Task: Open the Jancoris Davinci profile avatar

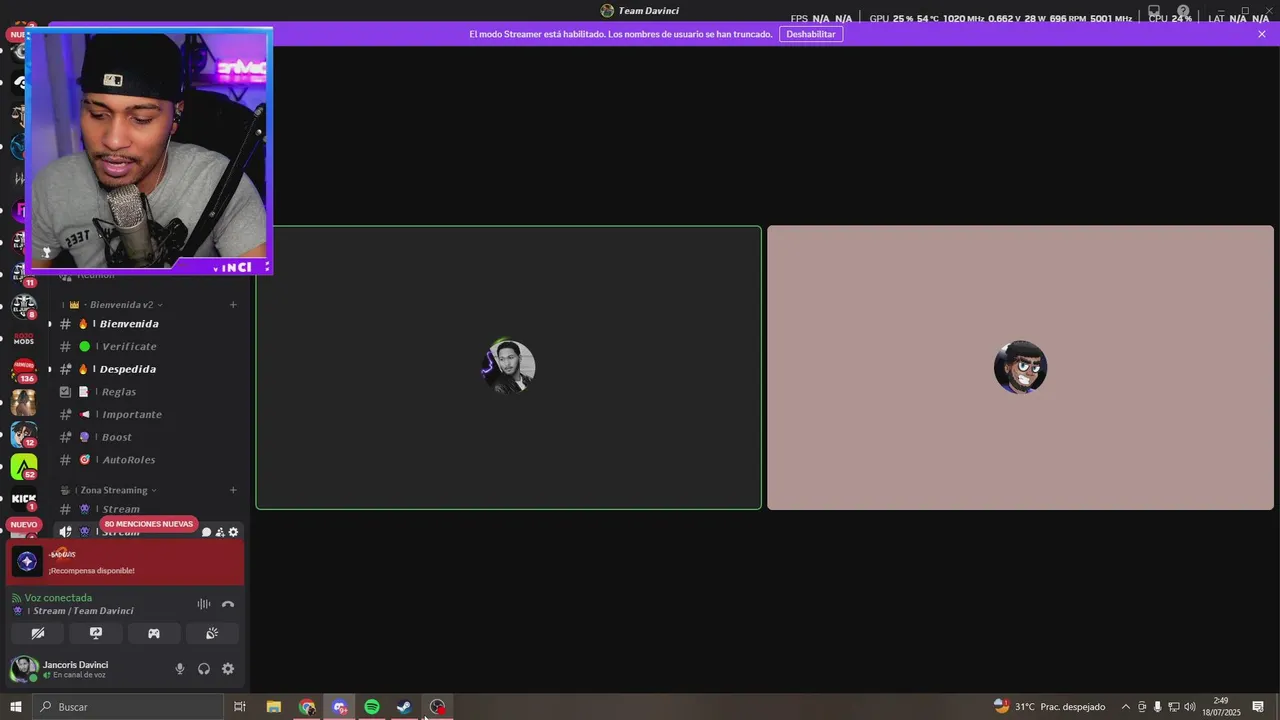Action: tap(24, 669)
